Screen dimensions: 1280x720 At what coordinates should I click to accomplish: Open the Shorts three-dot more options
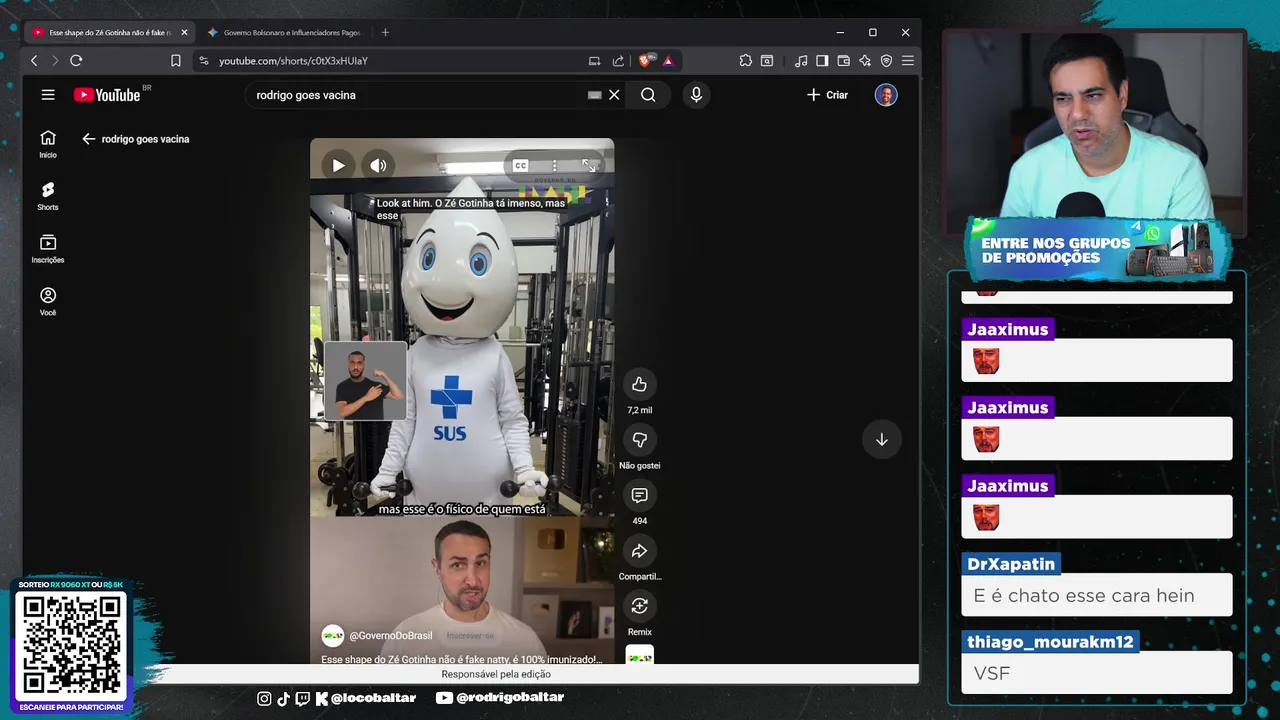pos(554,166)
